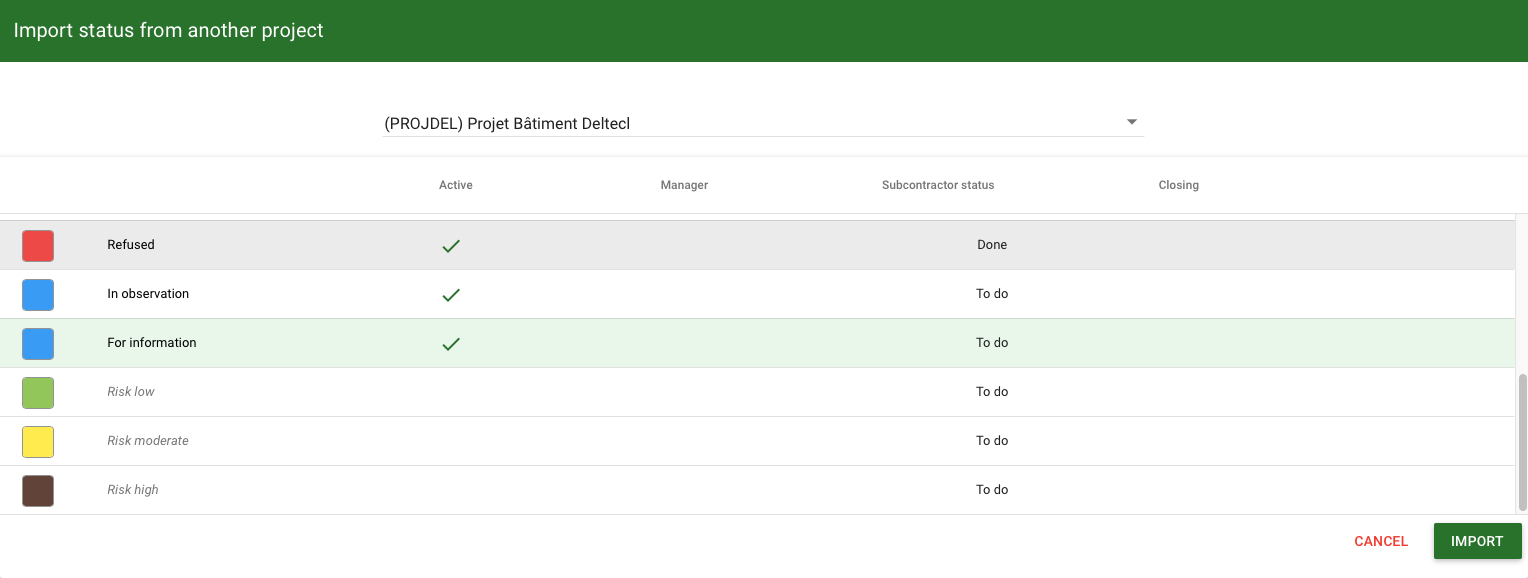Image resolution: width=1528 pixels, height=578 pixels.
Task: Click the Import status from another project title
Action: point(168,30)
